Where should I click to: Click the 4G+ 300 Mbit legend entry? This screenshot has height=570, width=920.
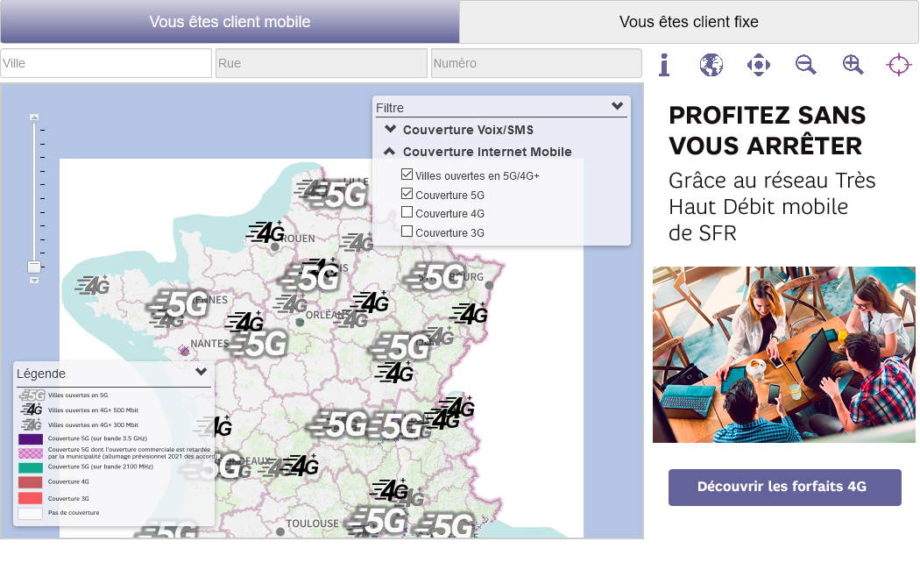click(79, 424)
